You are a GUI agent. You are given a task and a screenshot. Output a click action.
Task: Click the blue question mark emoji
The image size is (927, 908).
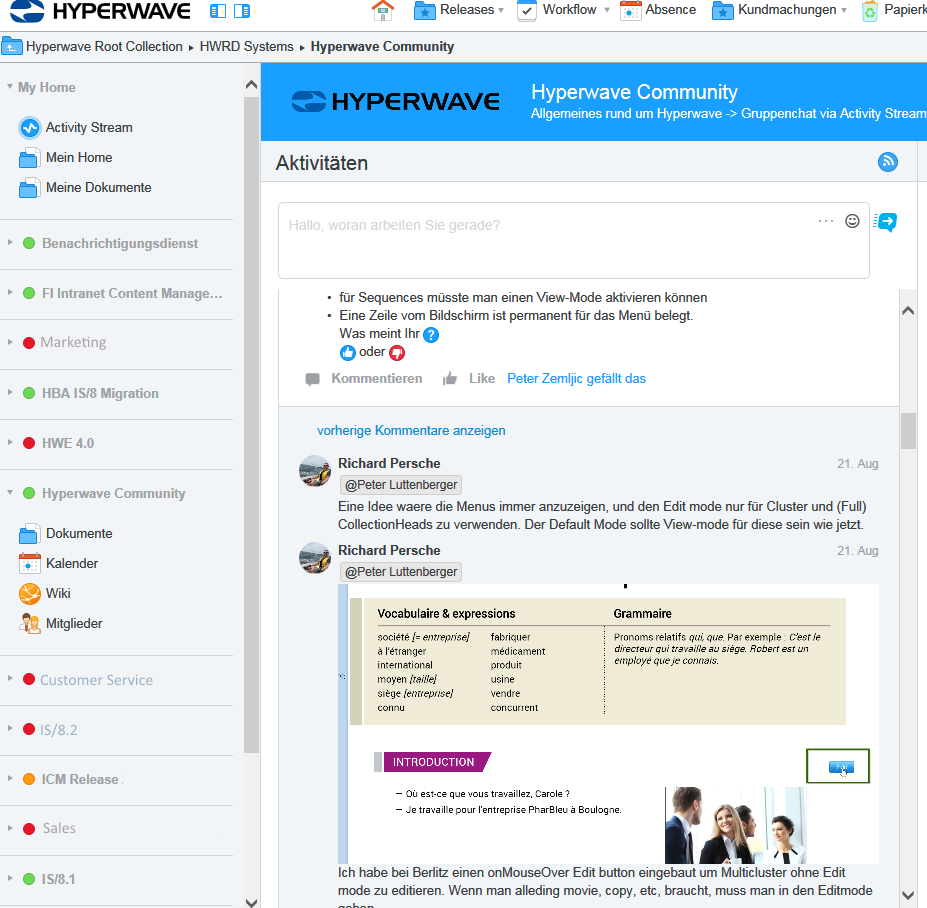click(x=431, y=335)
